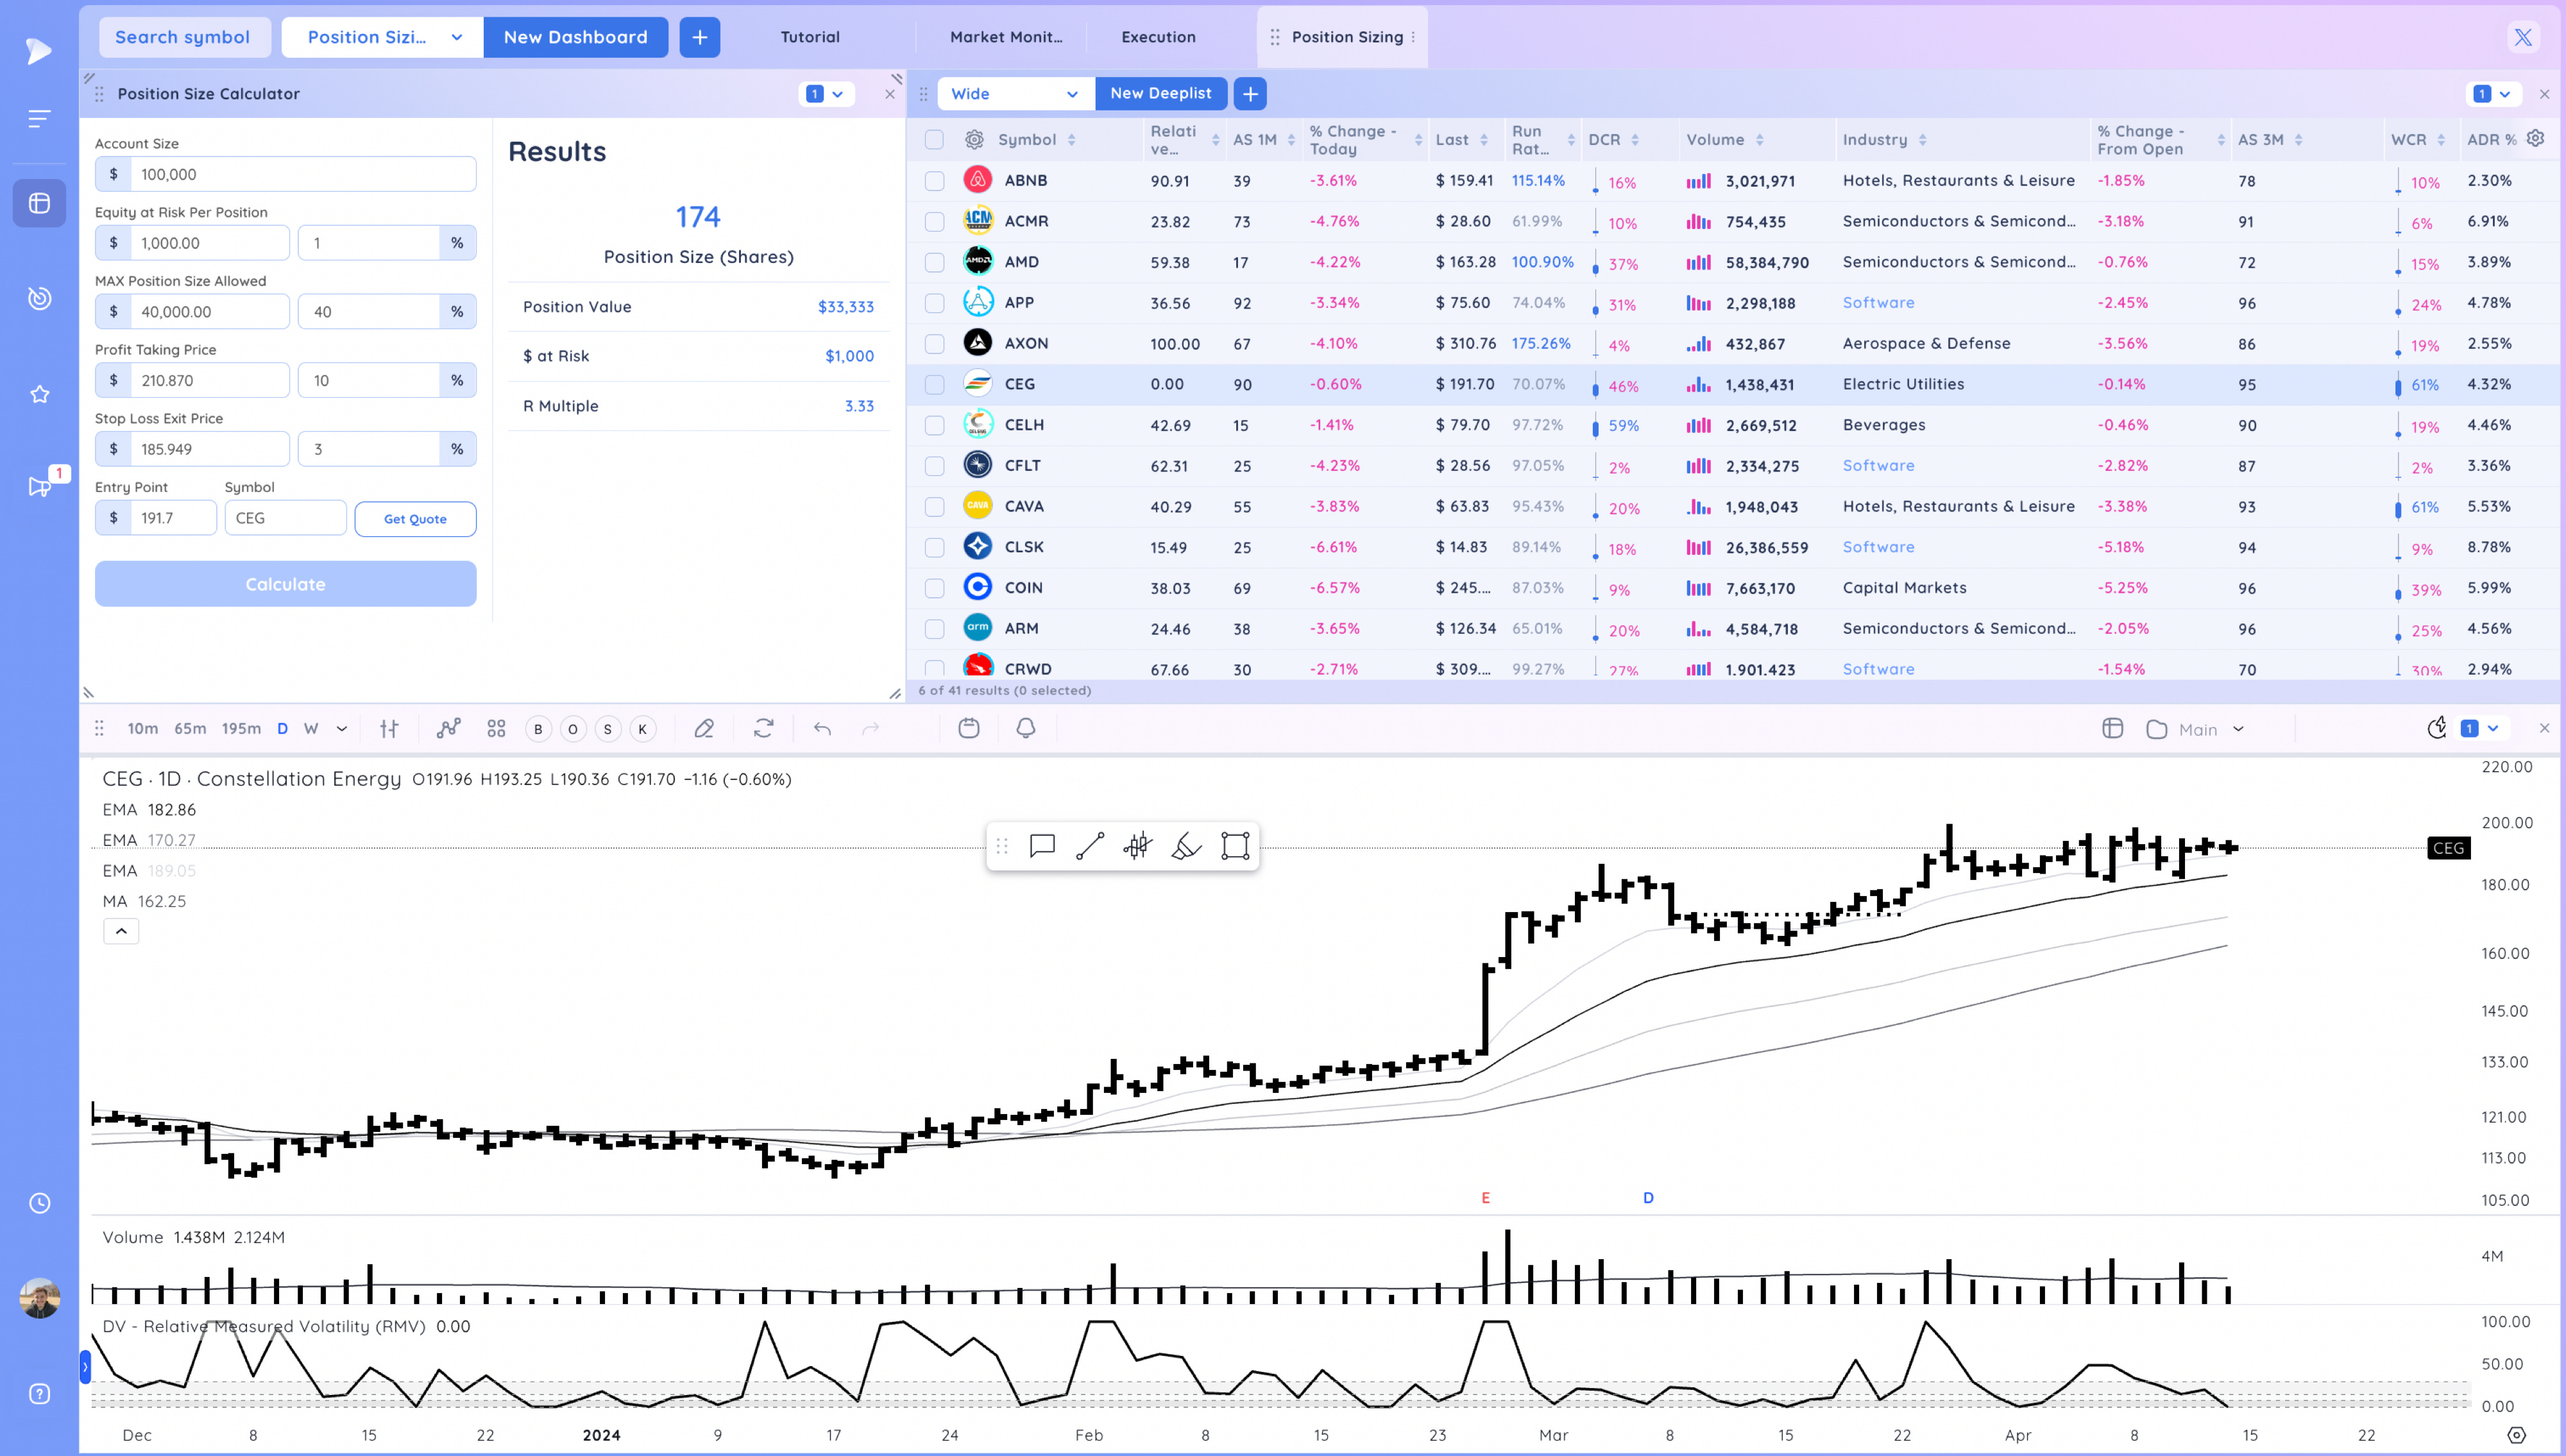
Task: Open the indicators settings on the chart toolbar
Action: 390,728
